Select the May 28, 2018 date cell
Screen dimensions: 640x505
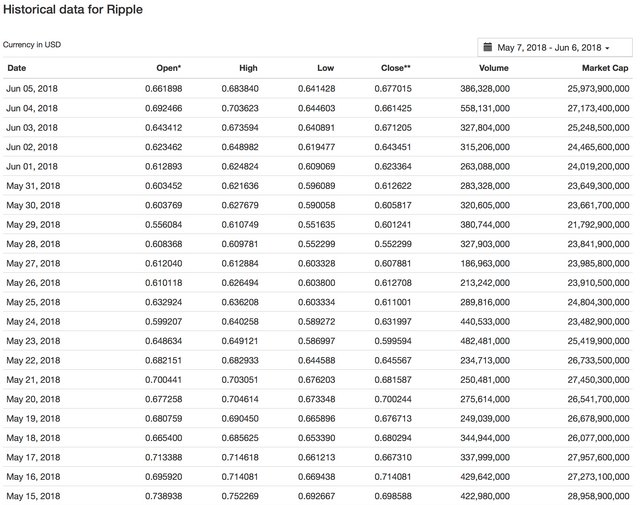[x=33, y=244]
